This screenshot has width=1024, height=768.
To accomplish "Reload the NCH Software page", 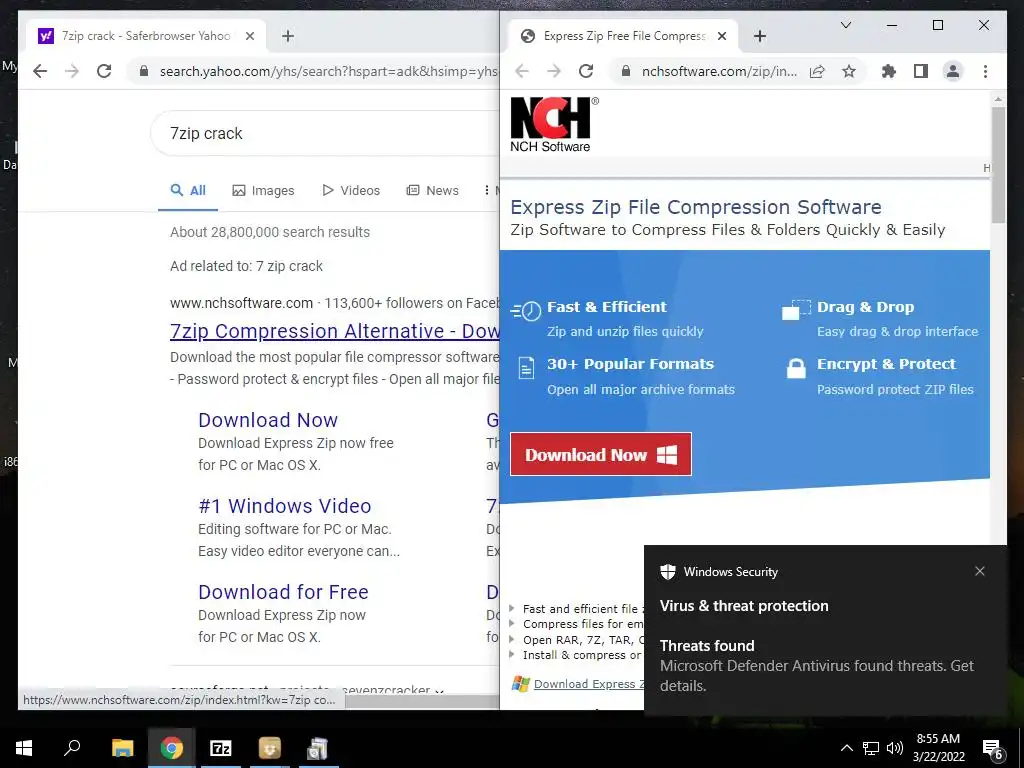I will pos(586,71).
